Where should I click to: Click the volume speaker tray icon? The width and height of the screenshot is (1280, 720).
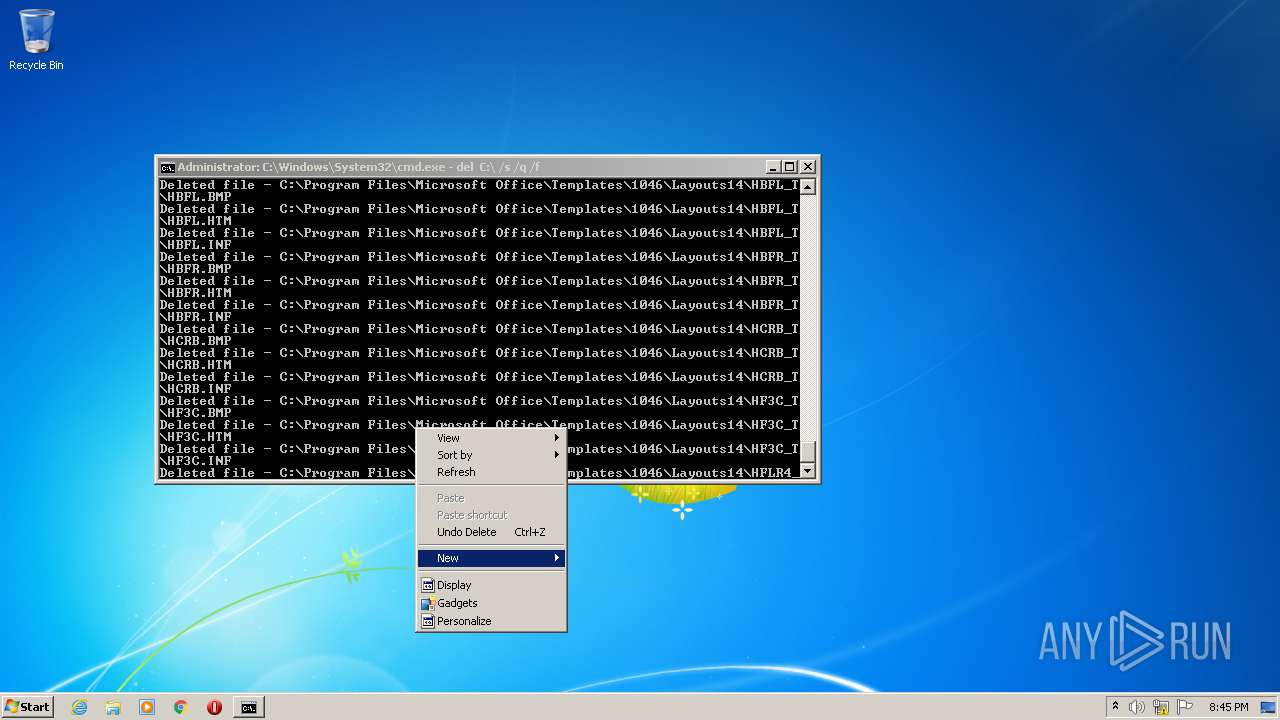[x=1137, y=707]
